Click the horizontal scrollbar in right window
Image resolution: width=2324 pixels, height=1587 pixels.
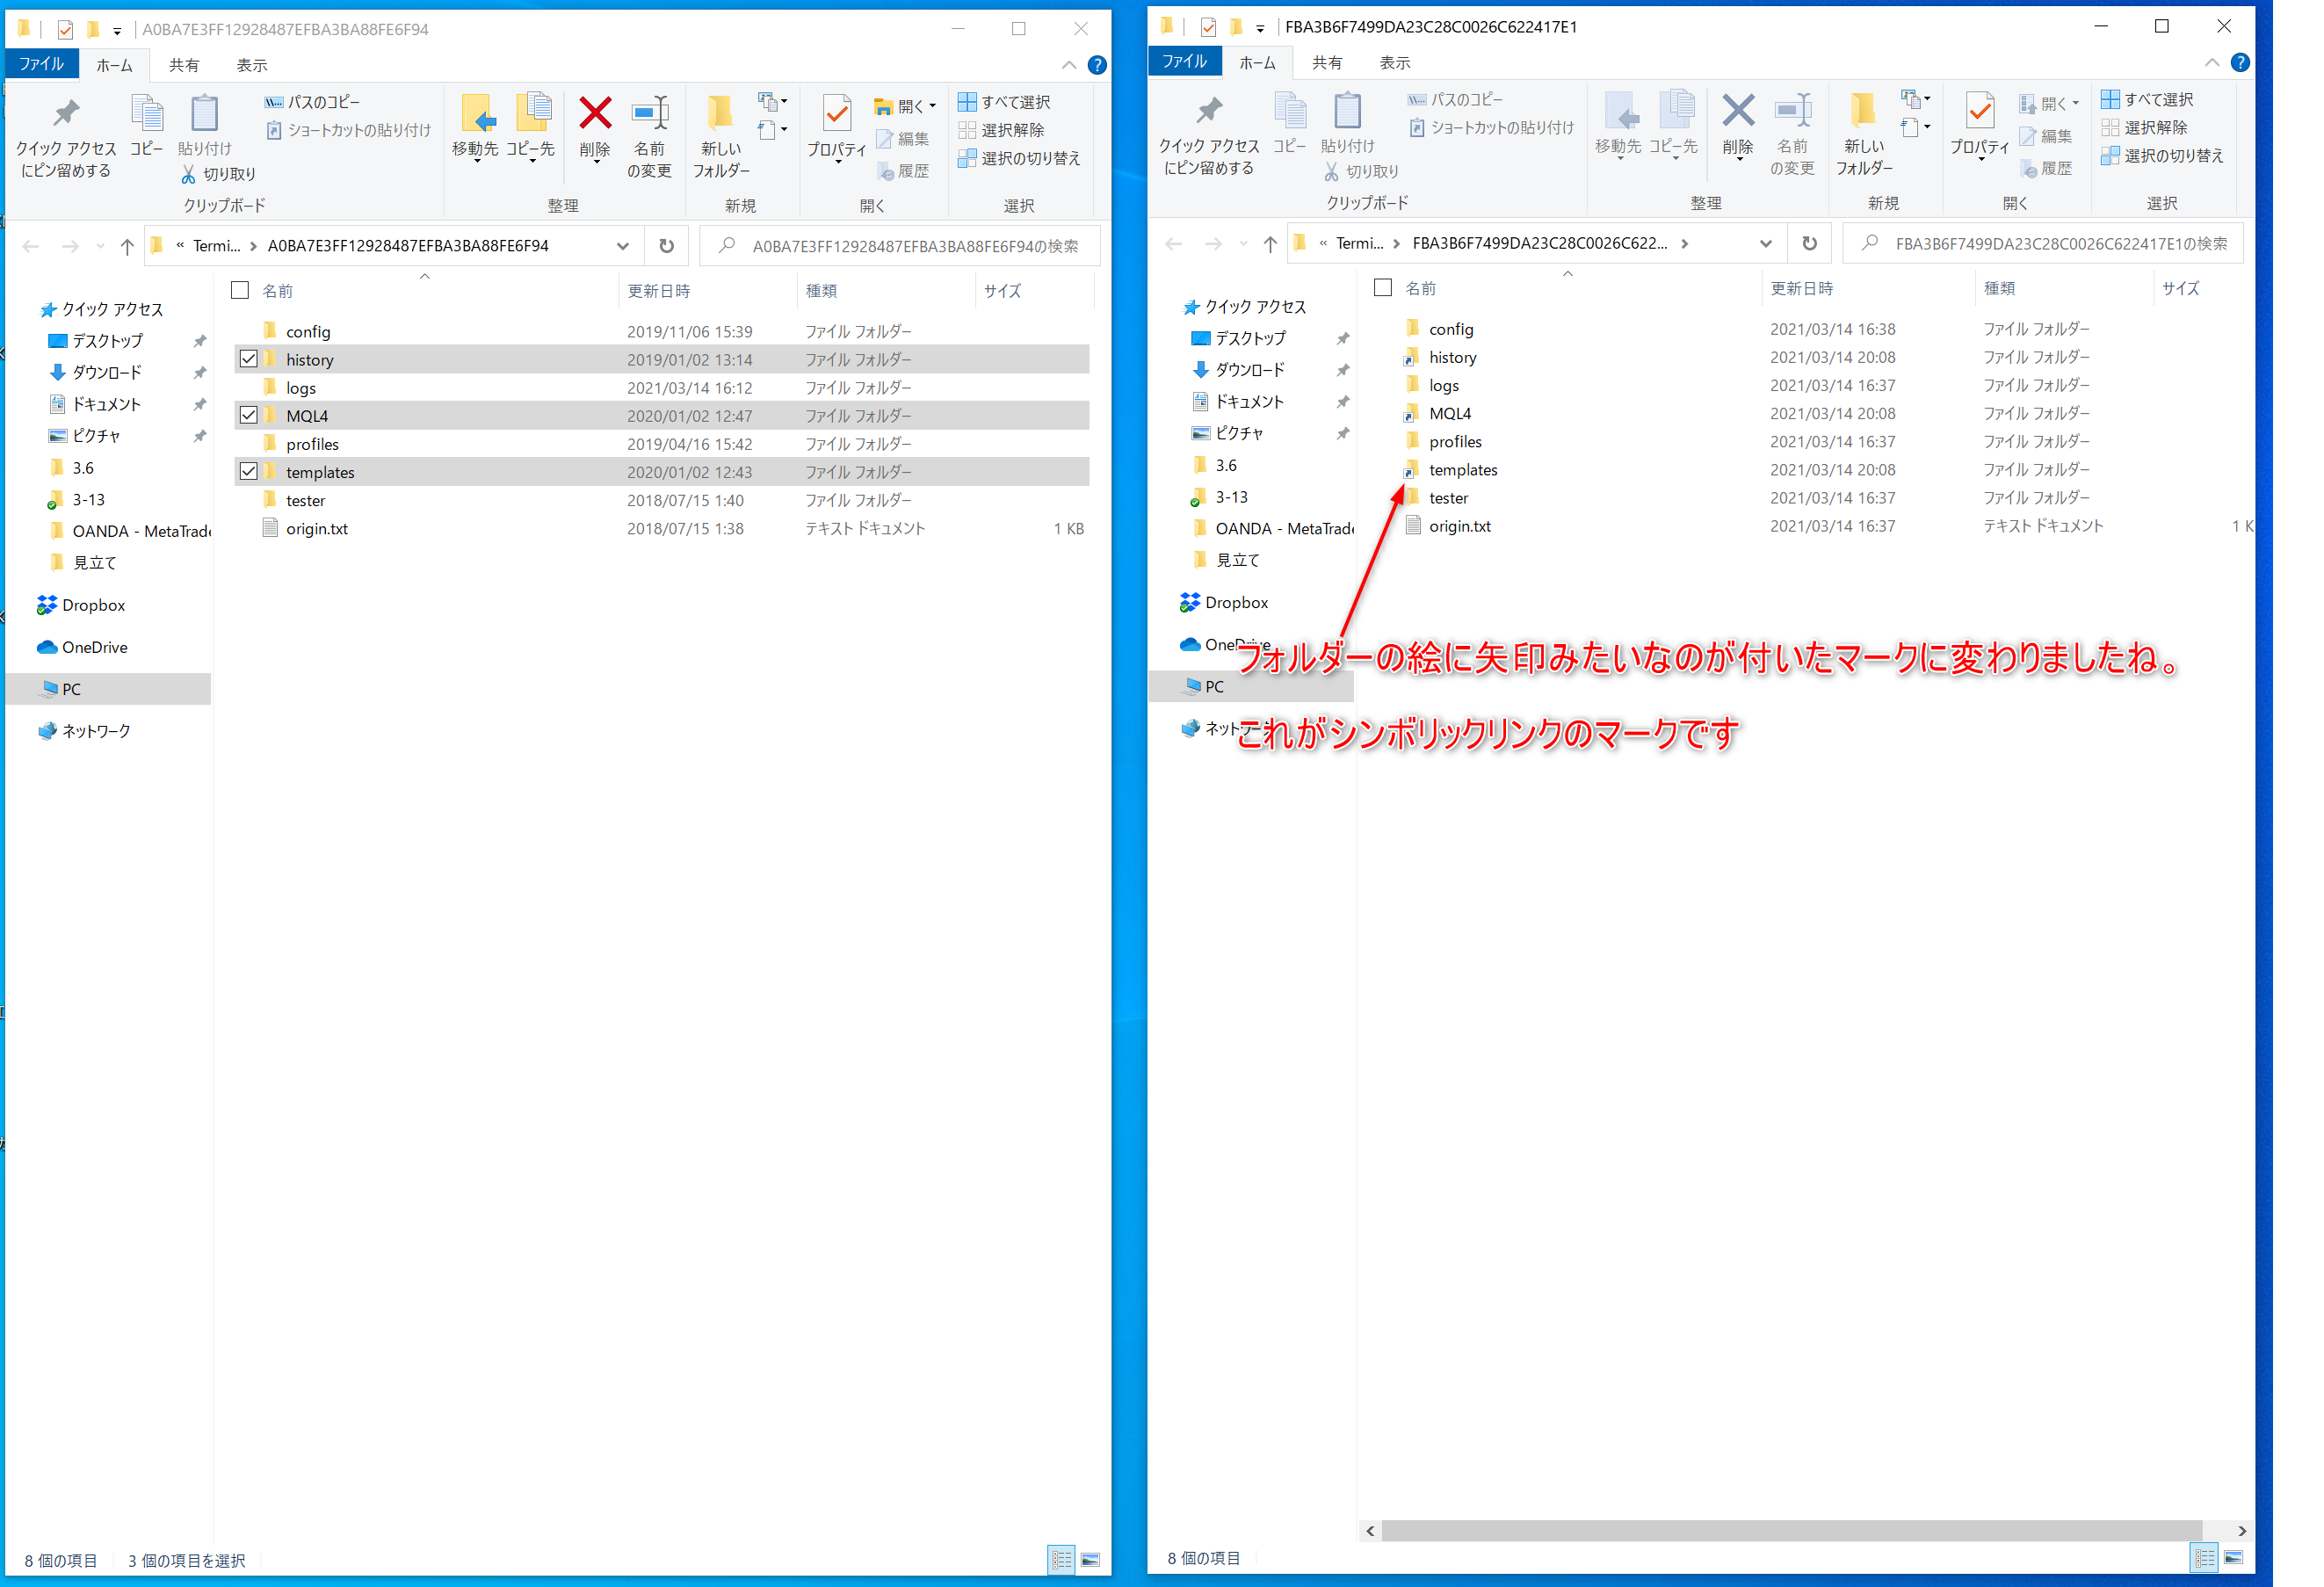point(1790,1530)
